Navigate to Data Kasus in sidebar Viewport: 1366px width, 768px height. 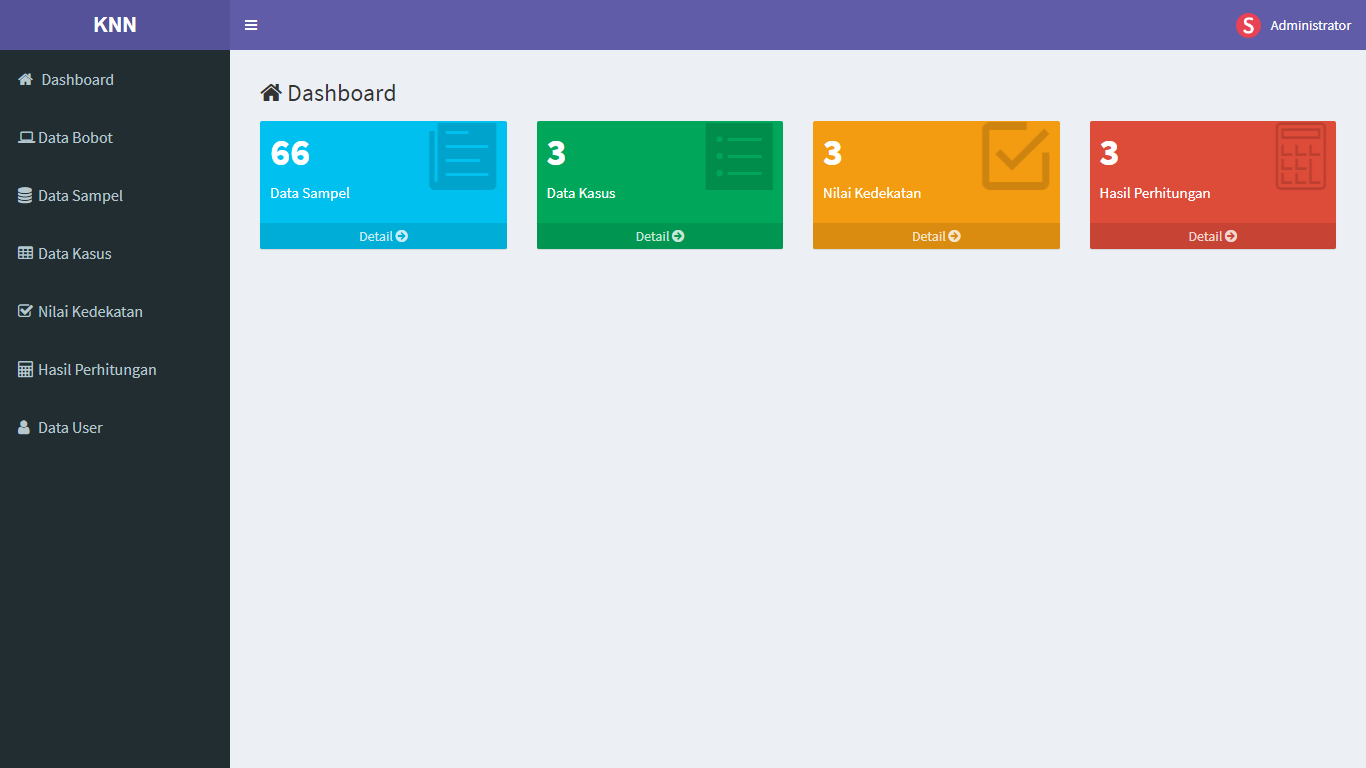pyautogui.click(x=75, y=253)
